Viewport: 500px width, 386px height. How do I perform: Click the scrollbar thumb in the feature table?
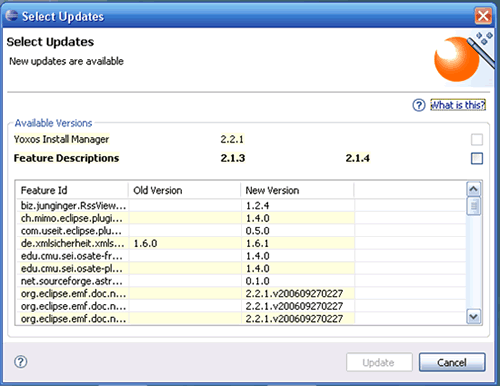[474, 206]
